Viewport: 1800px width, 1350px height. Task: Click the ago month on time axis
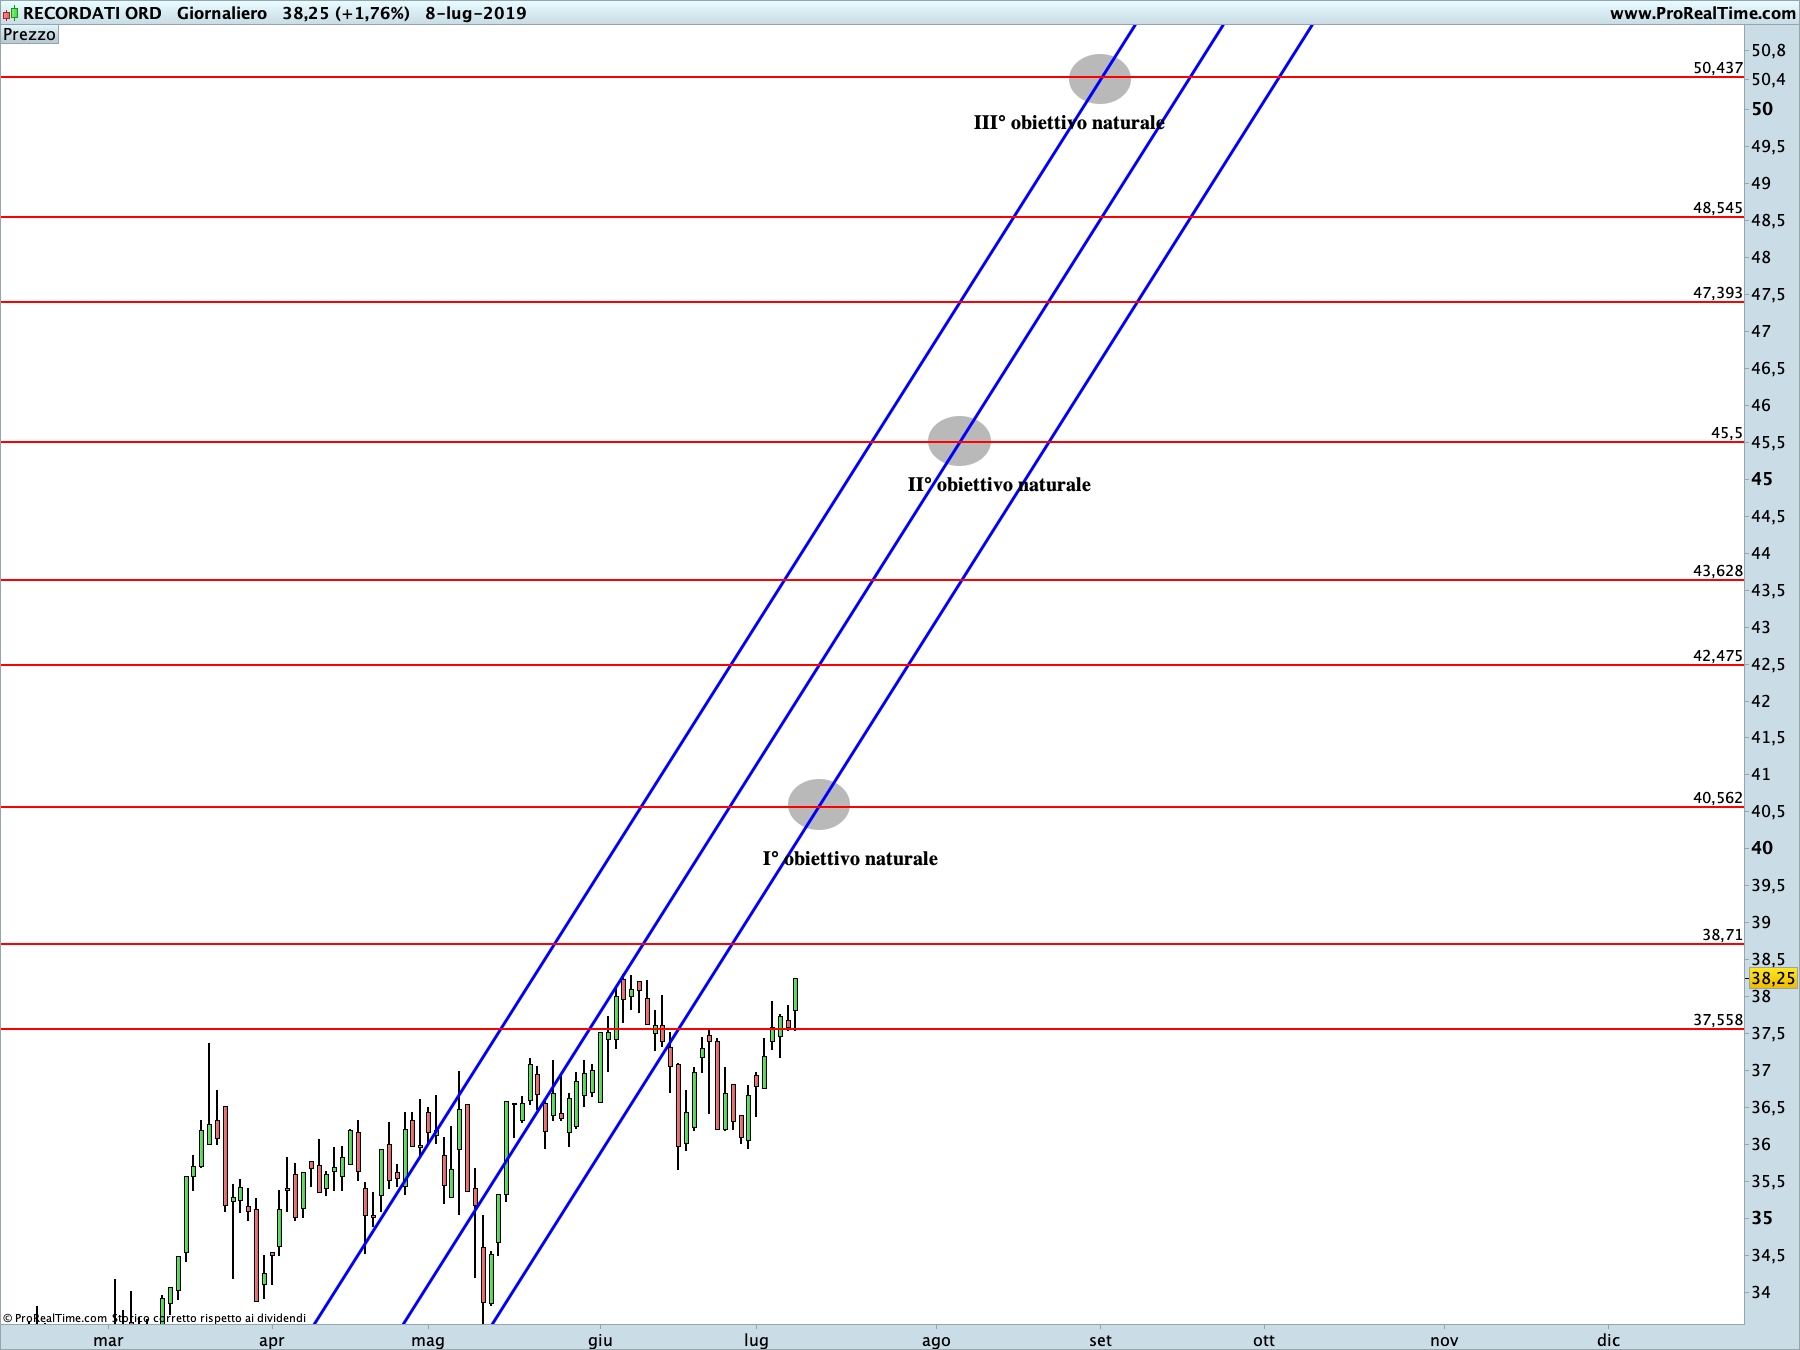pyautogui.click(x=936, y=1340)
